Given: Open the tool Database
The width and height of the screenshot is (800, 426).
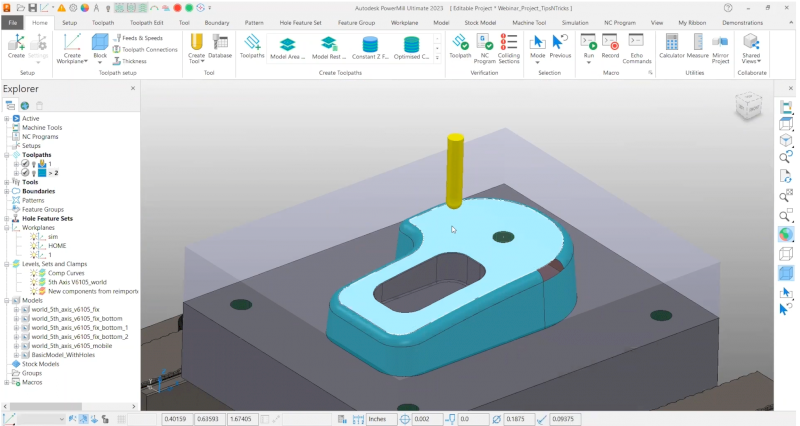Looking at the screenshot, I should [220, 46].
